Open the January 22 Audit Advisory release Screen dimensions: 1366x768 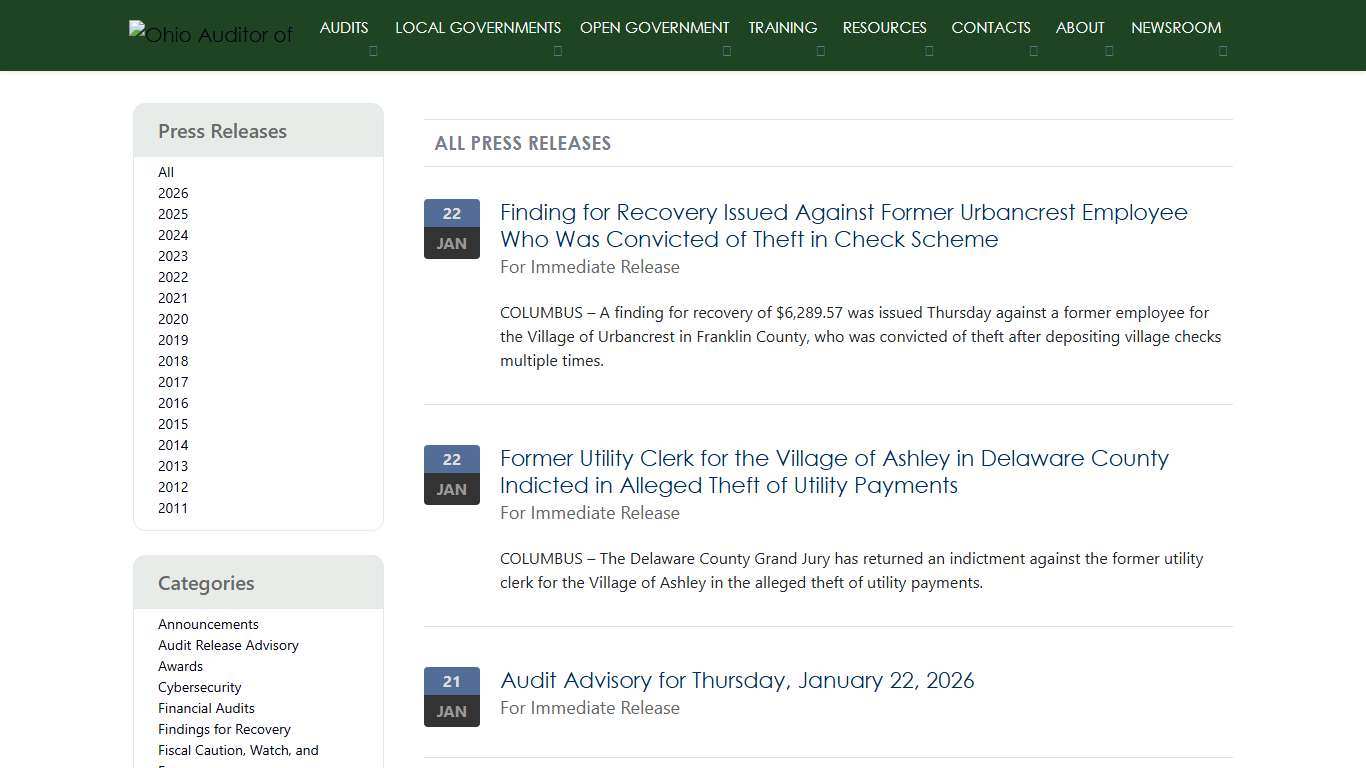pyautogui.click(x=737, y=680)
